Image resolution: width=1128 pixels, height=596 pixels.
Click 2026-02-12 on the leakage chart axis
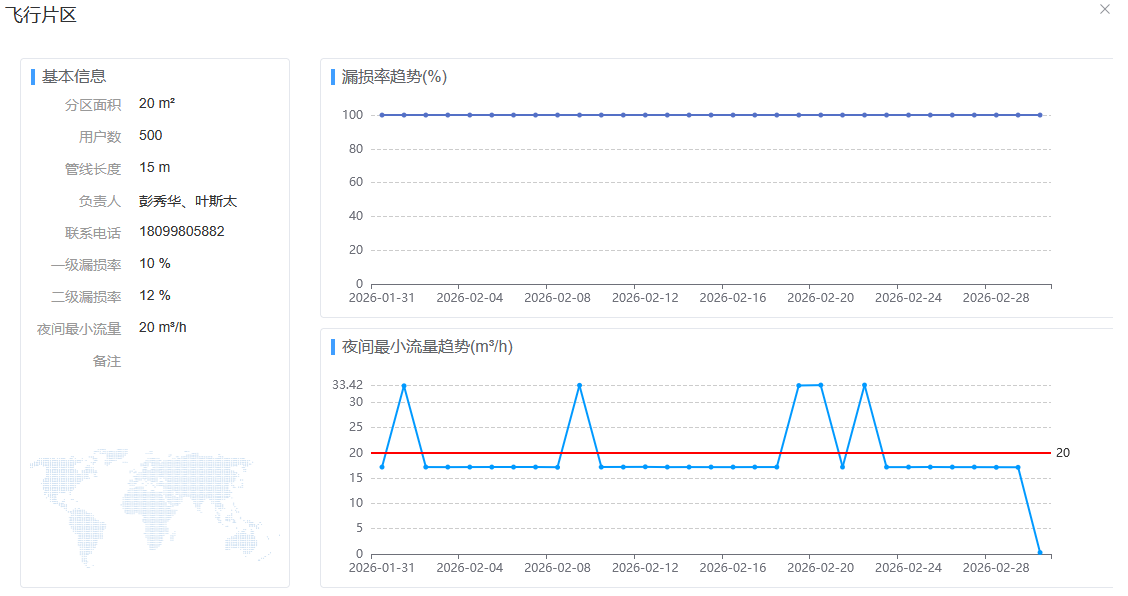click(x=645, y=297)
